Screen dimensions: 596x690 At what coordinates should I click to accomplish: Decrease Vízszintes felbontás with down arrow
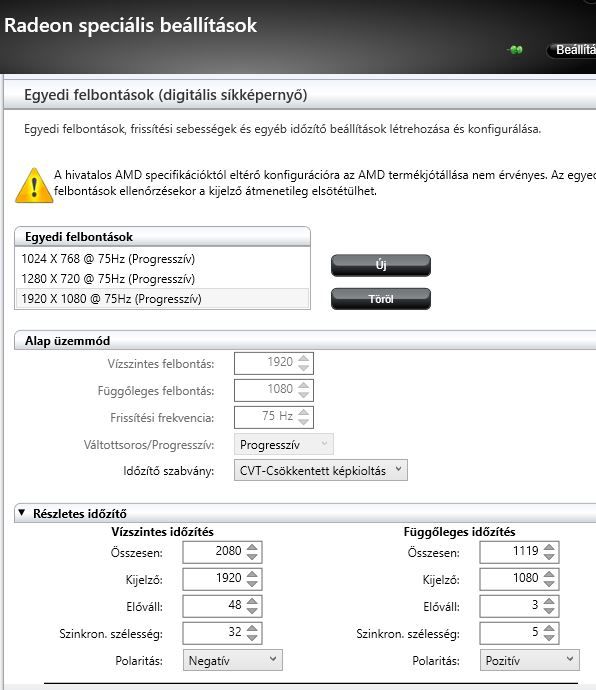303,368
